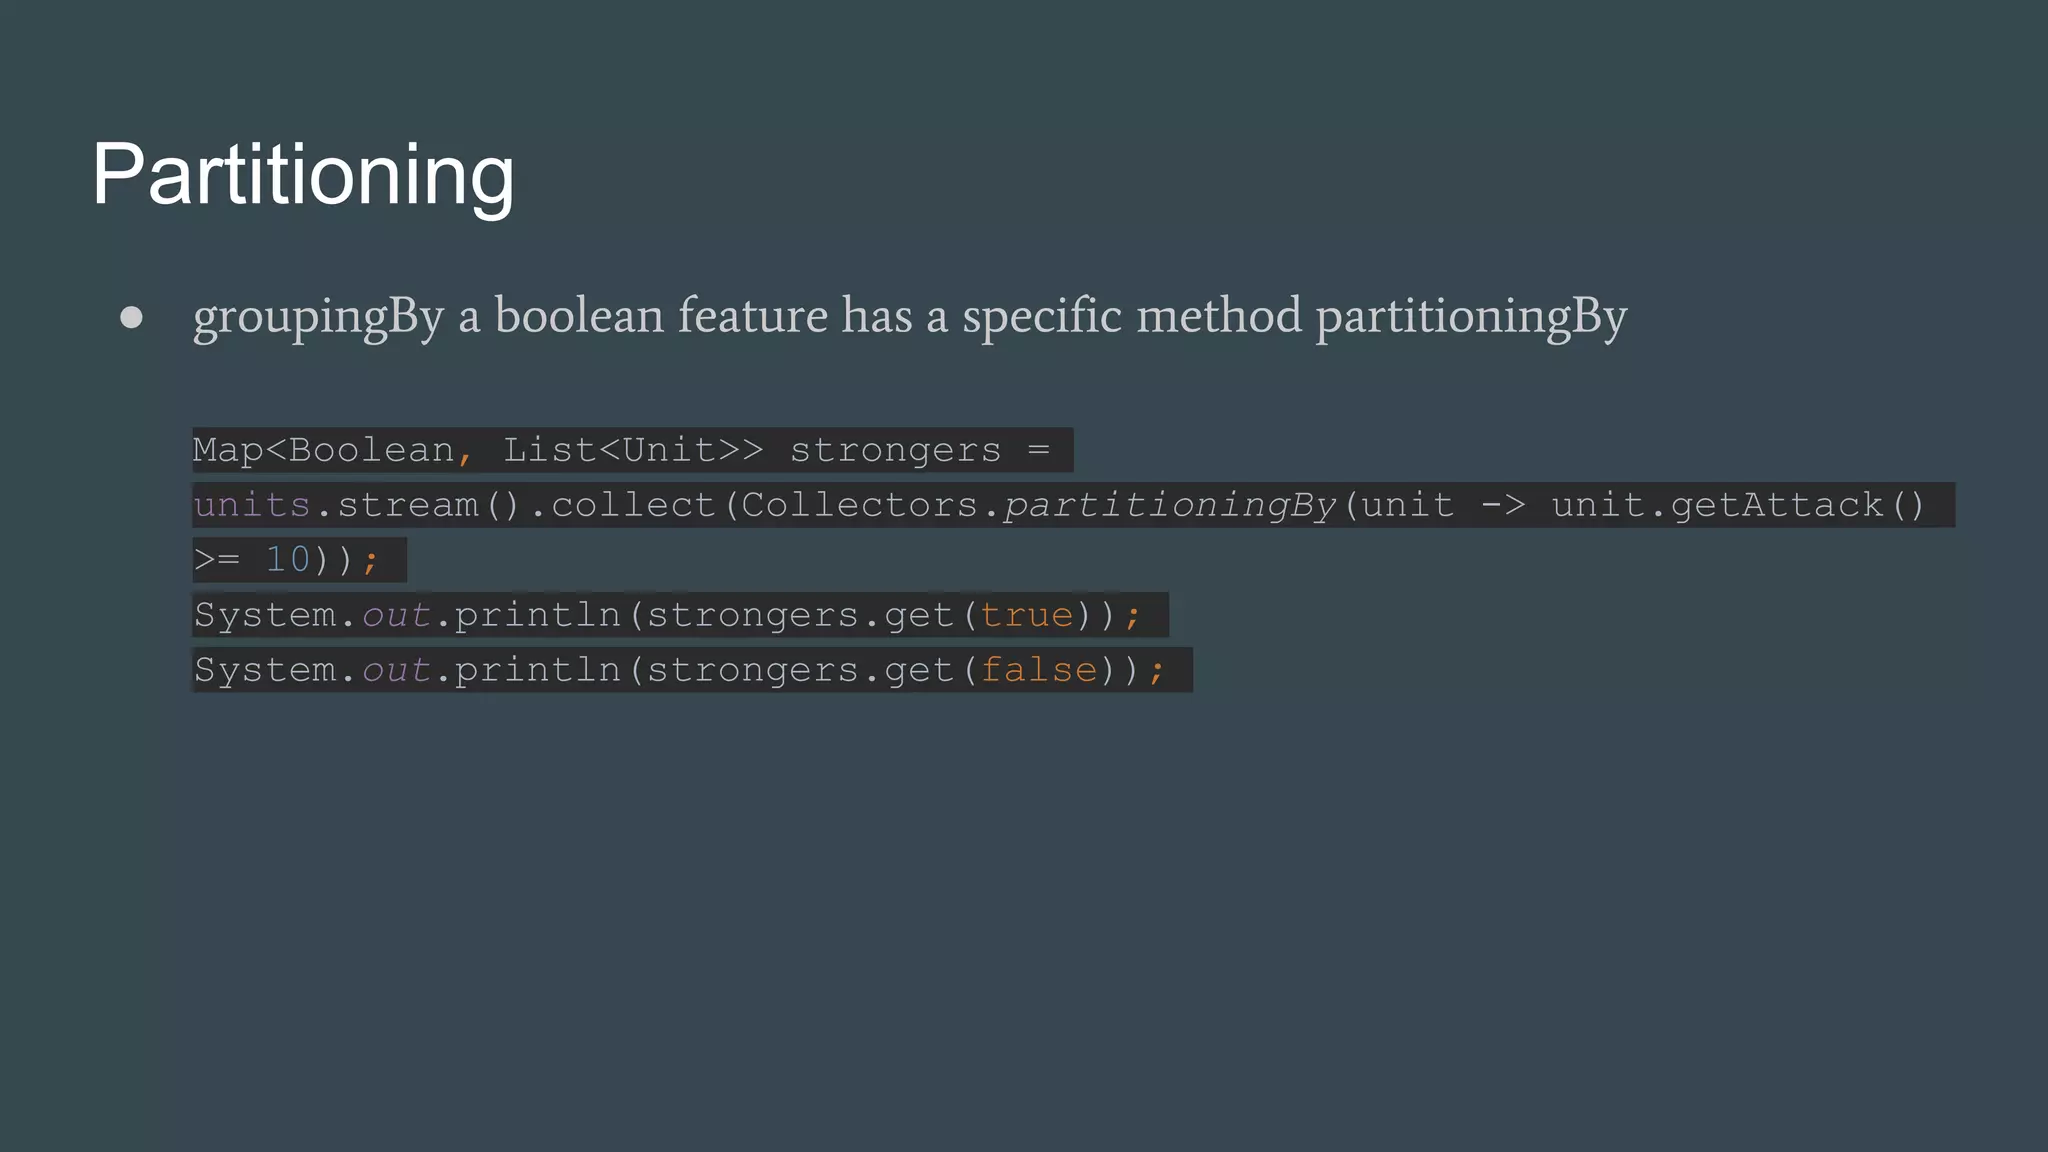Click 'List<Unit>>' in the code
2048x1152 pixels.
click(x=632, y=451)
